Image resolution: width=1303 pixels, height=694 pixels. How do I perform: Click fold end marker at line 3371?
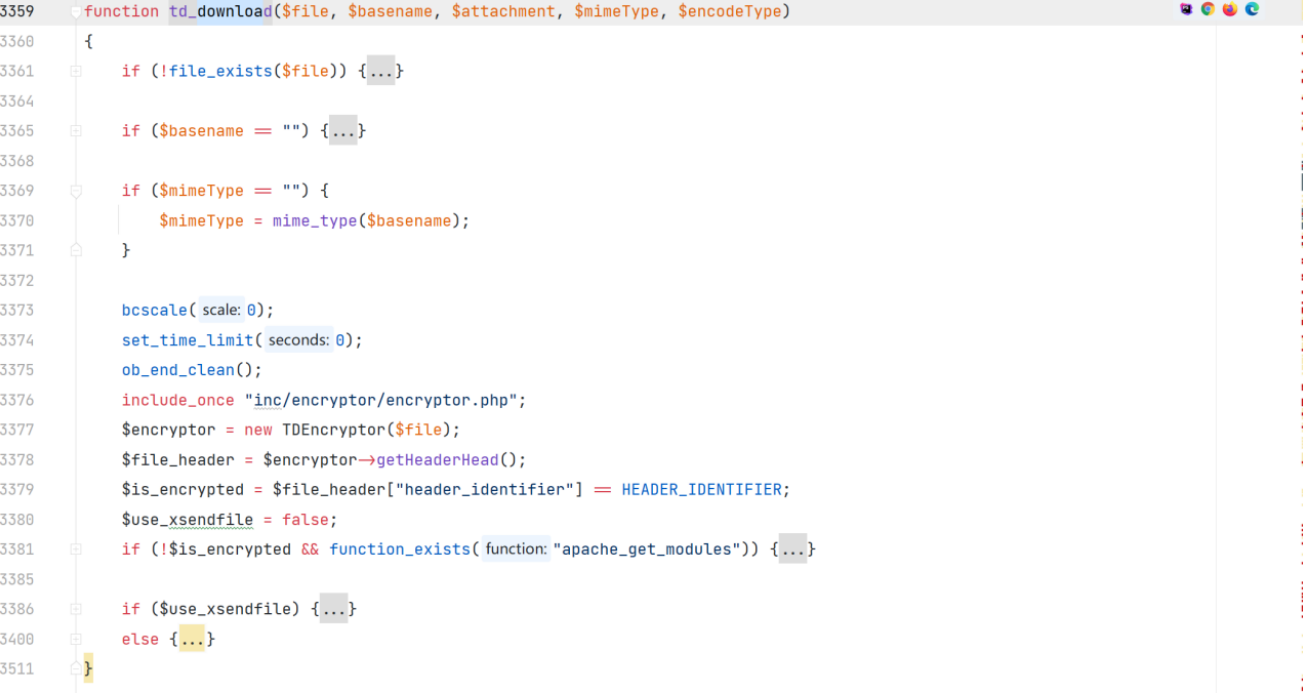(76, 250)
